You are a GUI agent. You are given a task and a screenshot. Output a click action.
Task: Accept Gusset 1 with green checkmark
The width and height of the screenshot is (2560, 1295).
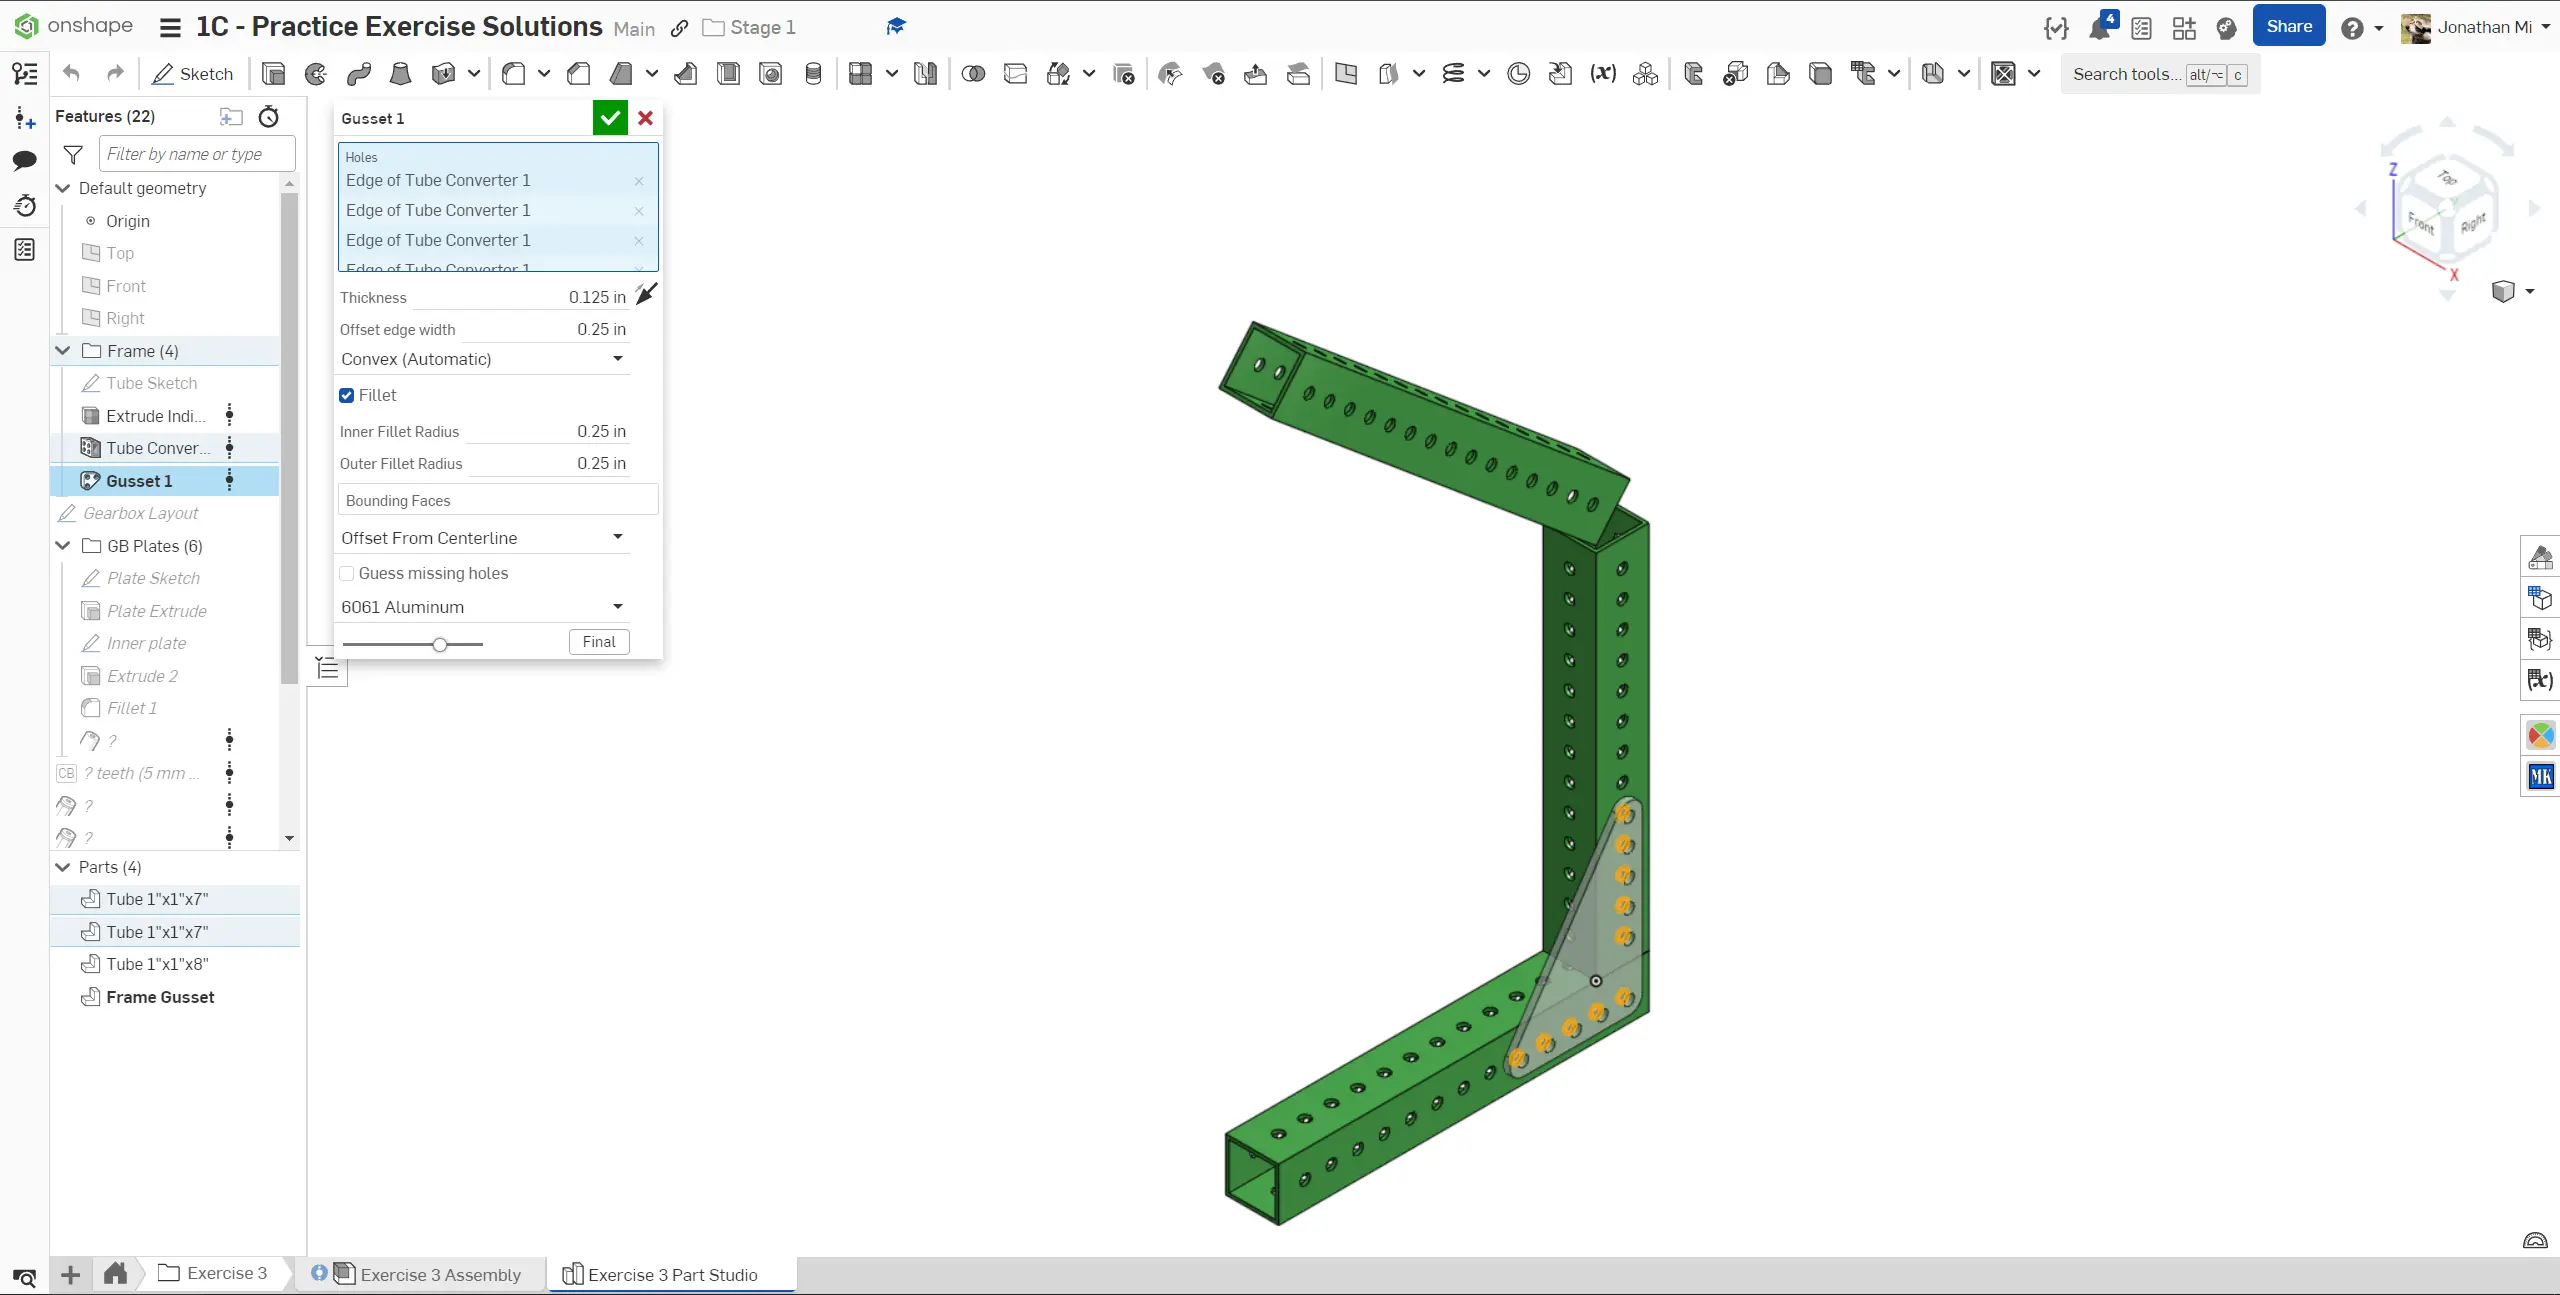click(610, 118)
